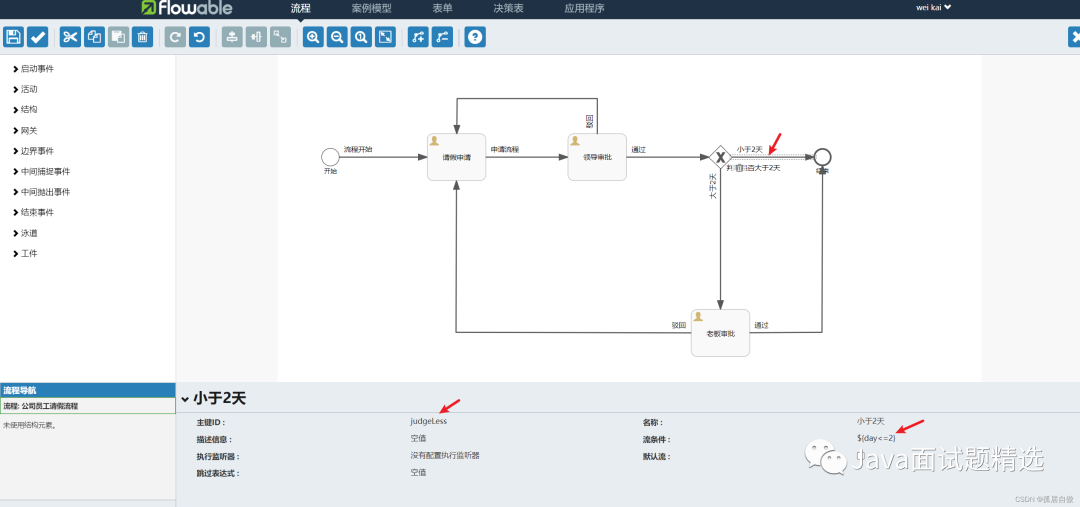This screenshot has height=507, width=1080.
Task: Switch to the 表单 tab
Action: (x=442, y=9)
